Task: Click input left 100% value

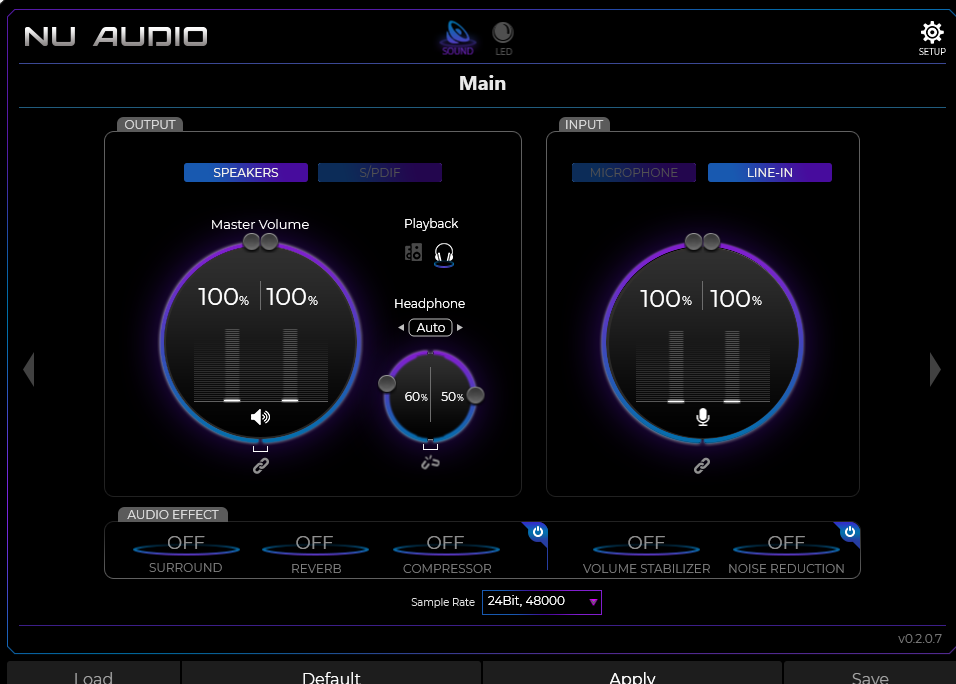Action: 666,299
